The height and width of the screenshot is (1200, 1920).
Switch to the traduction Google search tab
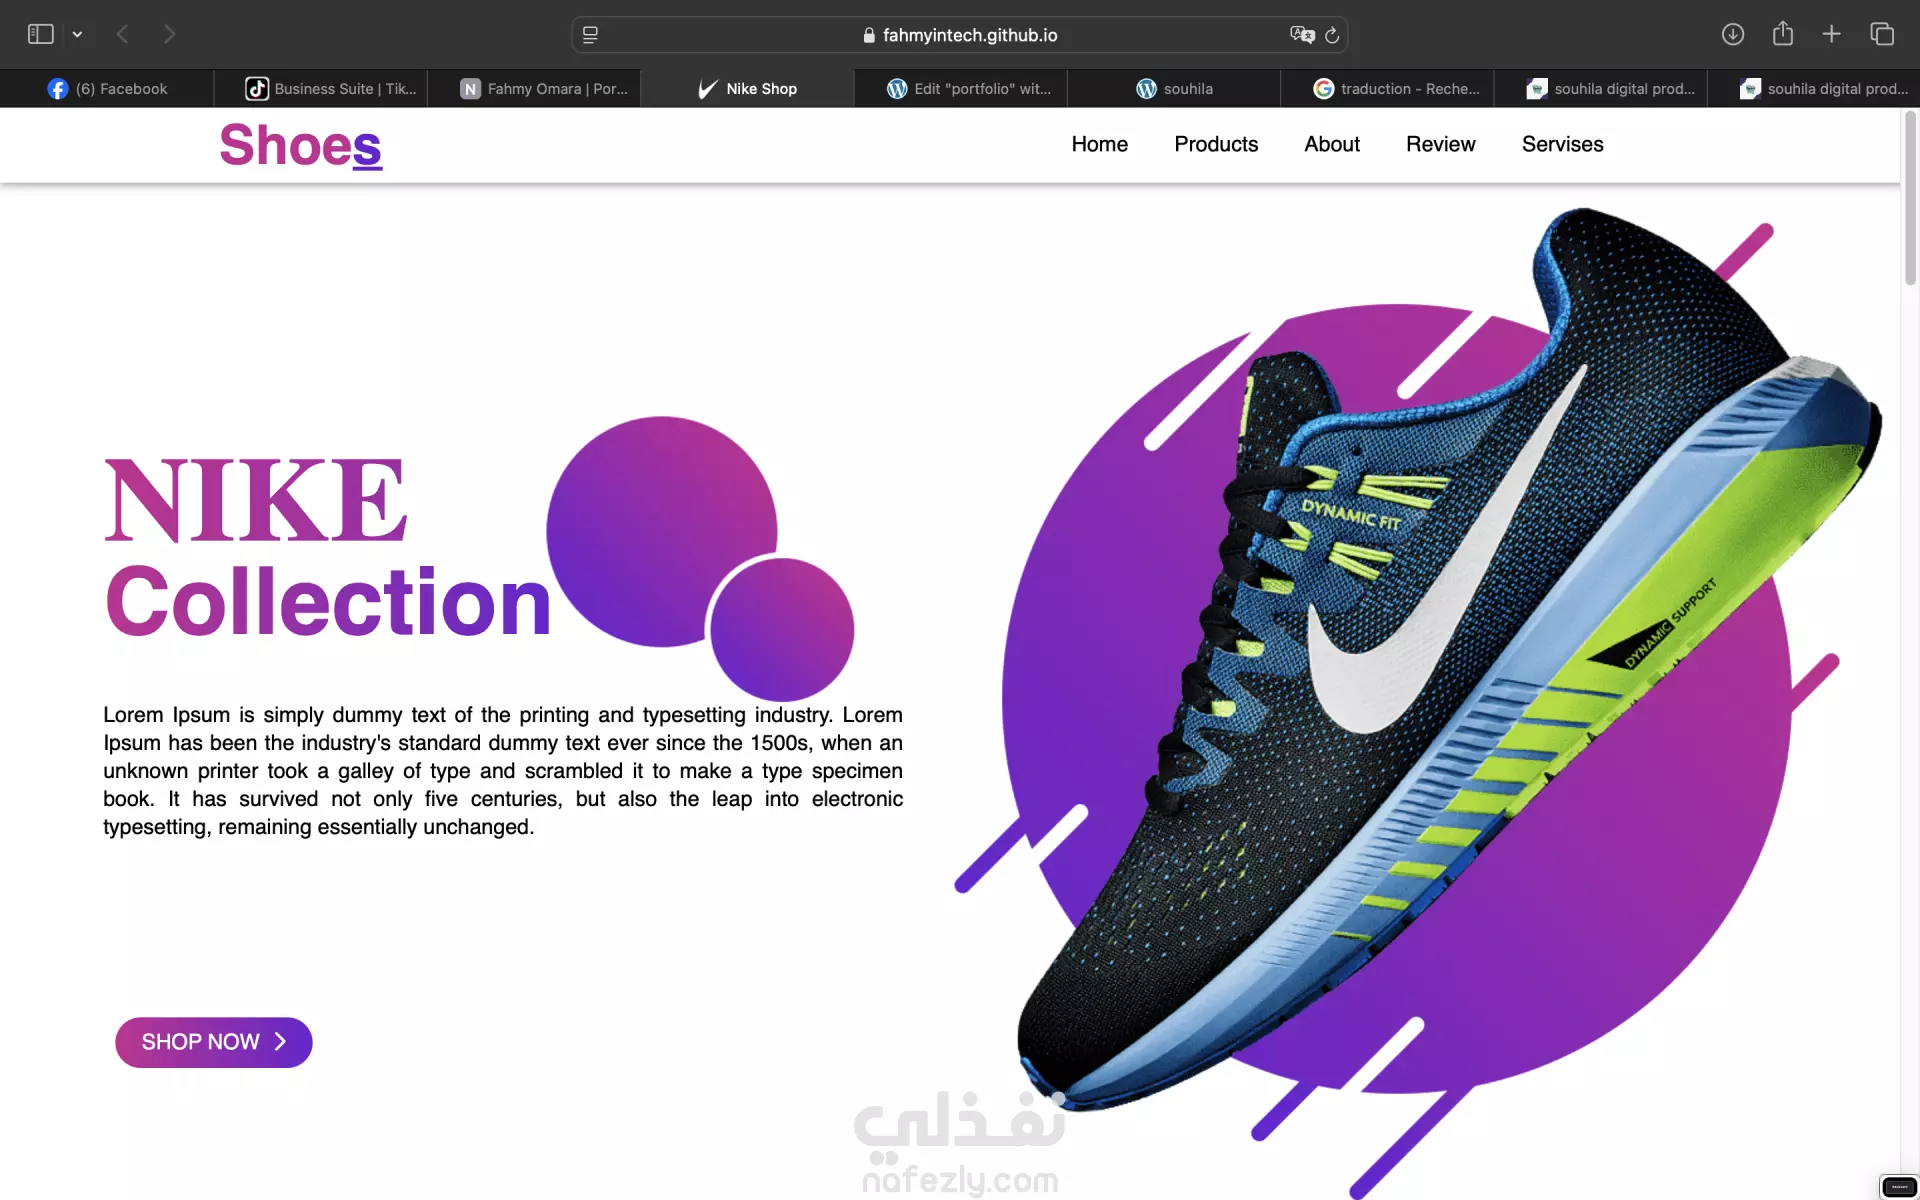pos(1387,89)
